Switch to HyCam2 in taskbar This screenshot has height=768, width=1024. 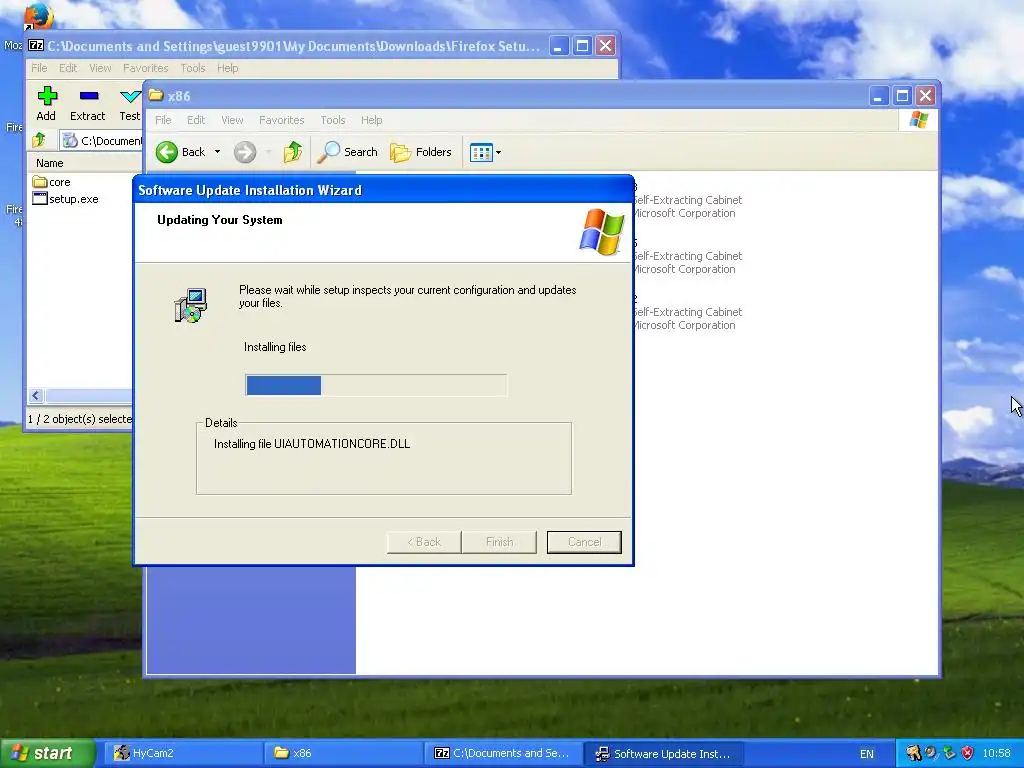tap(184, 753)
